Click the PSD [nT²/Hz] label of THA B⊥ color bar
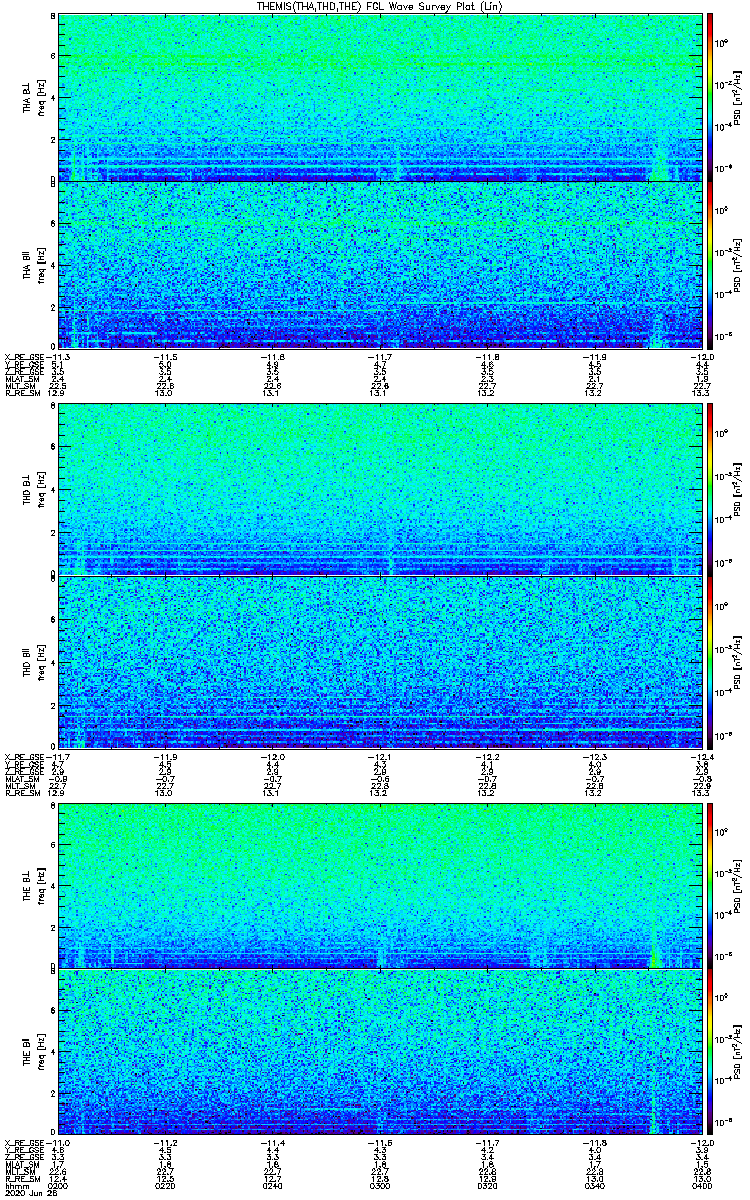This screenshot has width=750, height=1200. [x=737, y=98]
